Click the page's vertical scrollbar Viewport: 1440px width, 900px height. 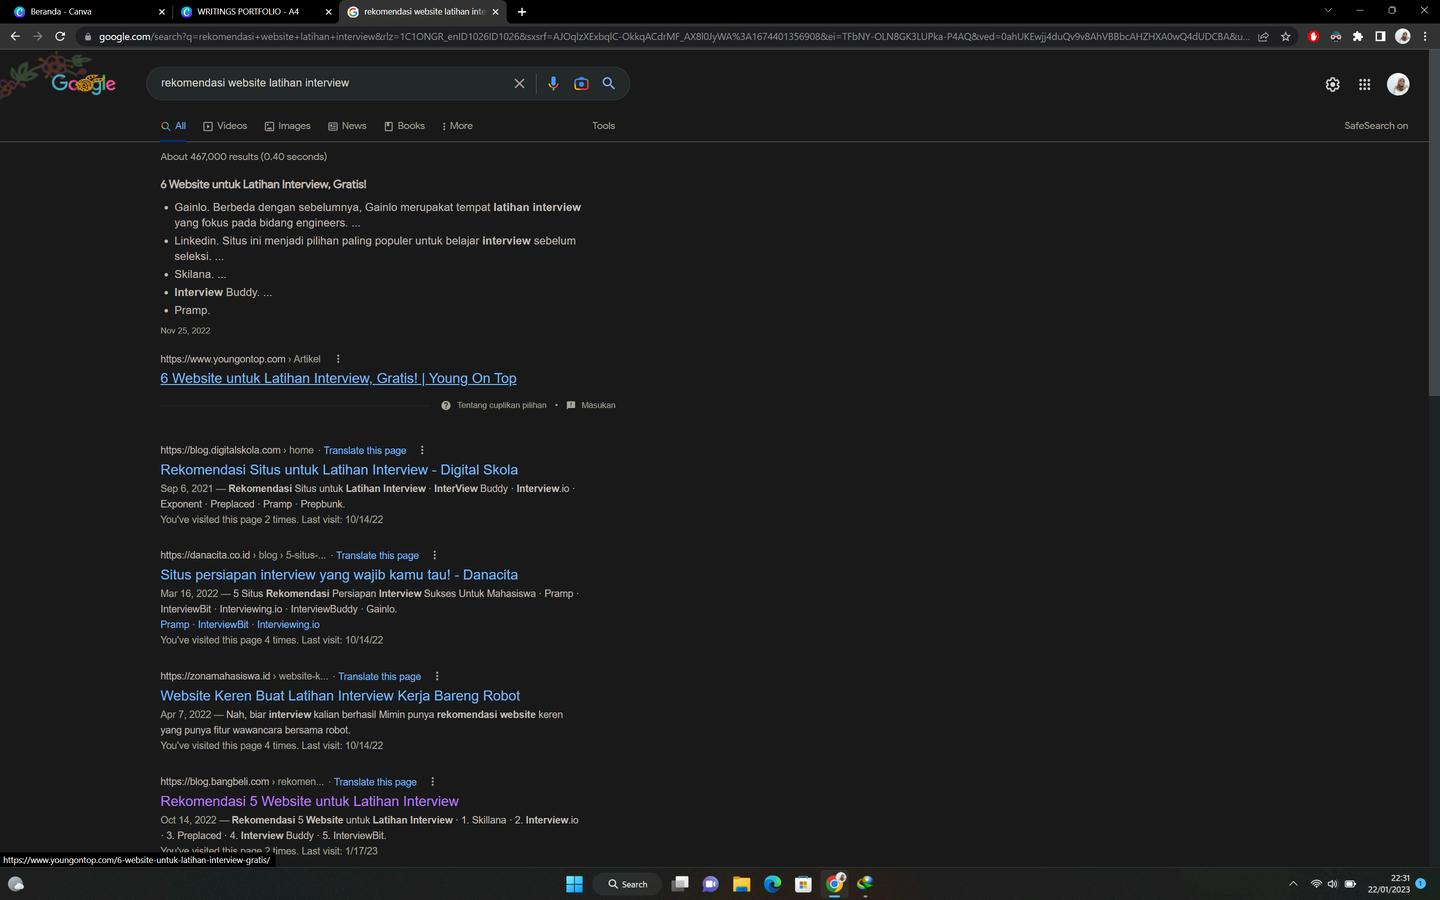point(1434,225)
